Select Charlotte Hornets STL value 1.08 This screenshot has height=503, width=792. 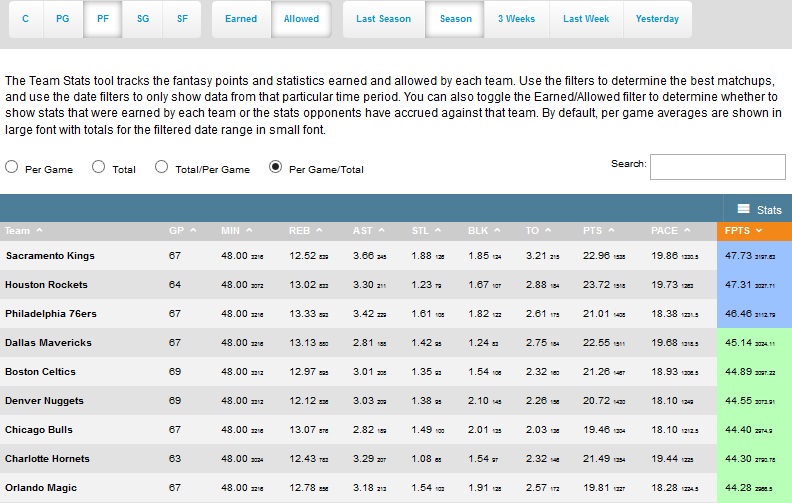(x=422, y=459)
